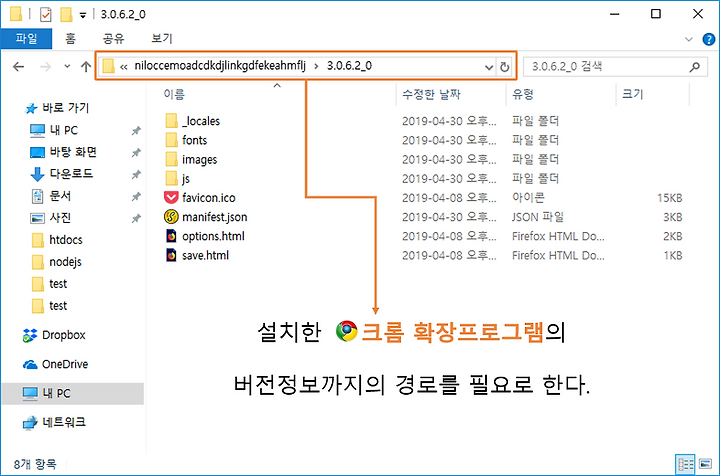The width and height of the screenshot is (720, 476).
Task: Switch to the 홈 ribbon tab
Action: [70, 39]
